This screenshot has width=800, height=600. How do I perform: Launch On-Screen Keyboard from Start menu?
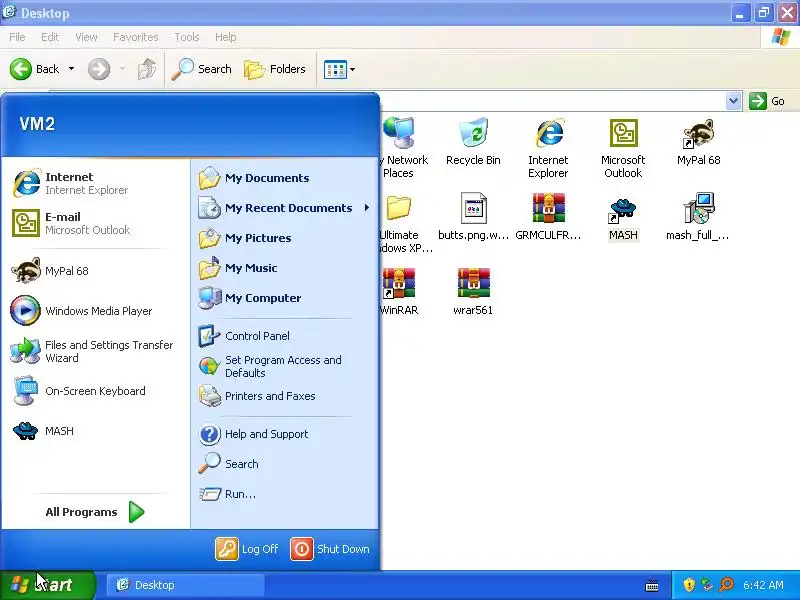point(94,391)
